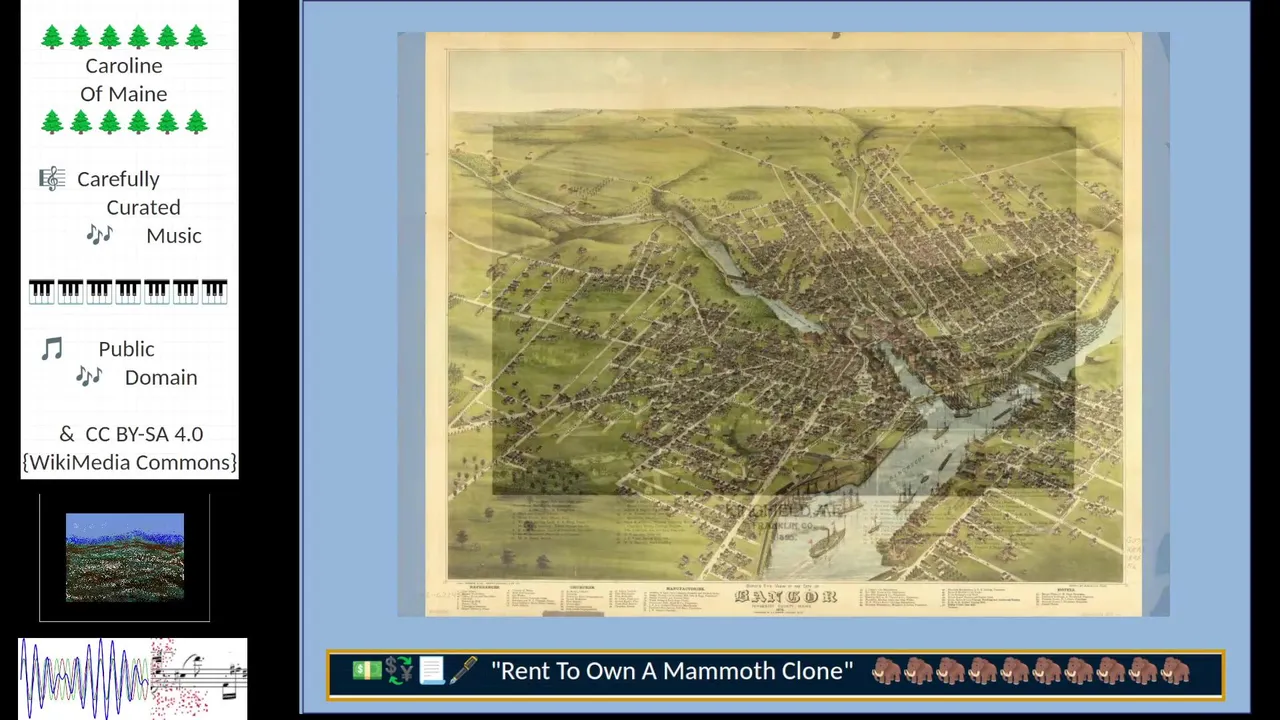Click the "Domain" text

(x=161, y=377)
